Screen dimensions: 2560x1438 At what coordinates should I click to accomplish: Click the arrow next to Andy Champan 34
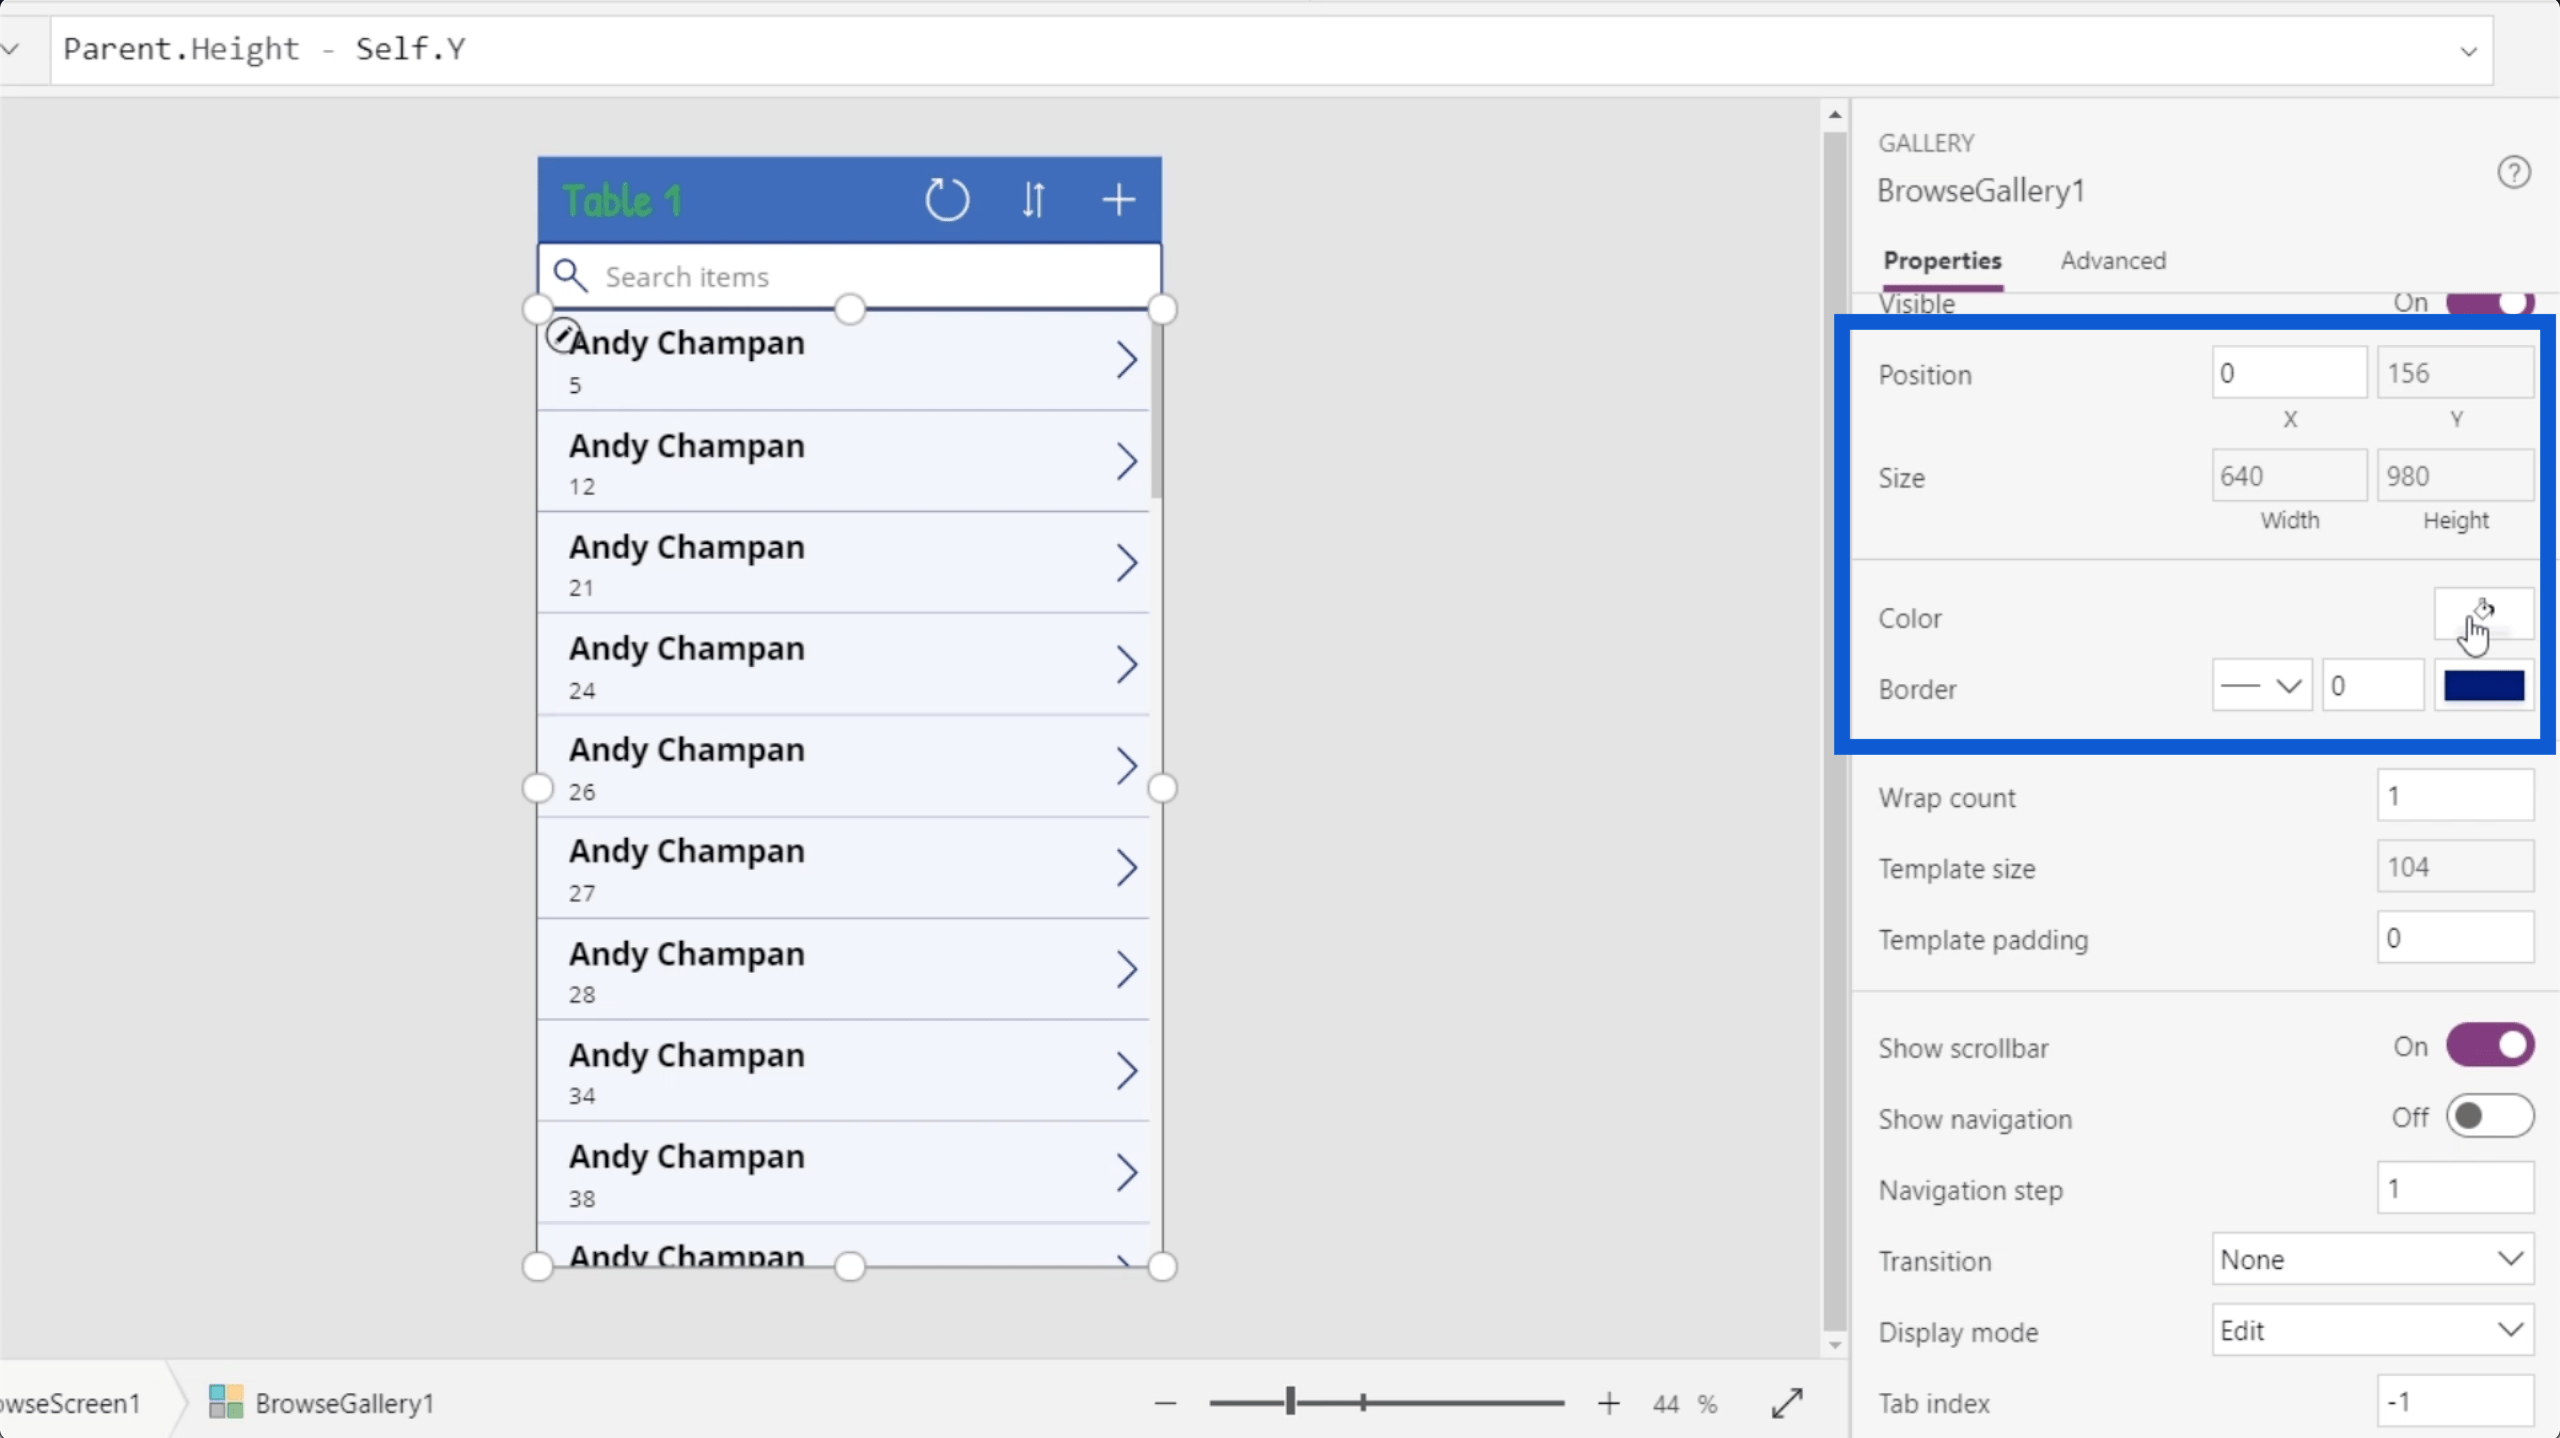tap(1126, 1070)
